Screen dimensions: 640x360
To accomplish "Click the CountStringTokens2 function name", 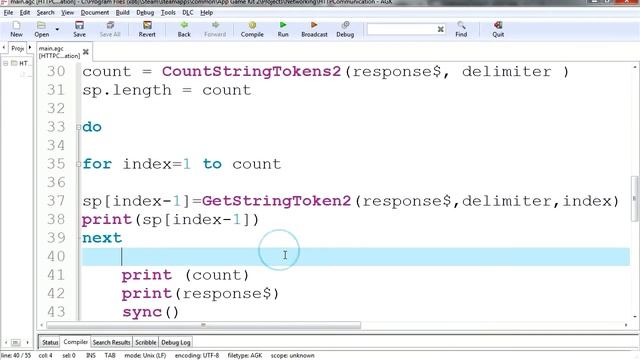I will click(251, 72).
